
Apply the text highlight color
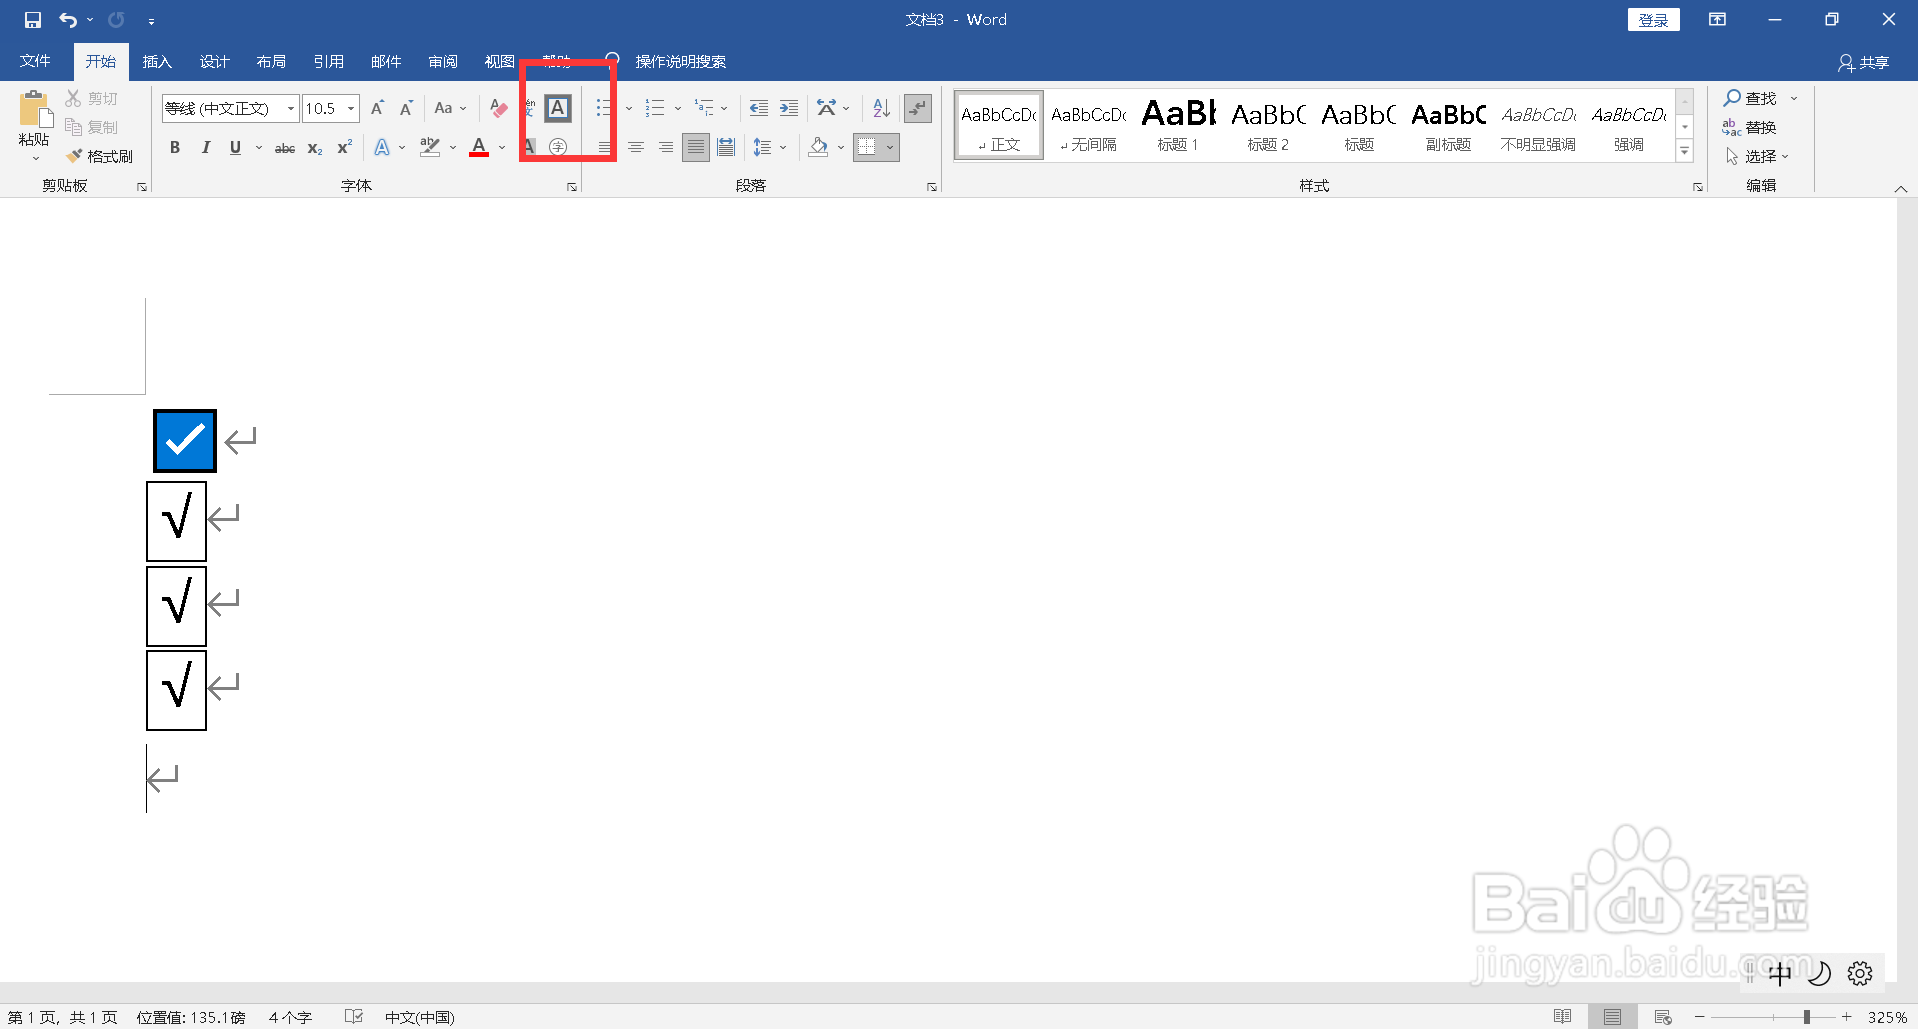pos(430,147)
